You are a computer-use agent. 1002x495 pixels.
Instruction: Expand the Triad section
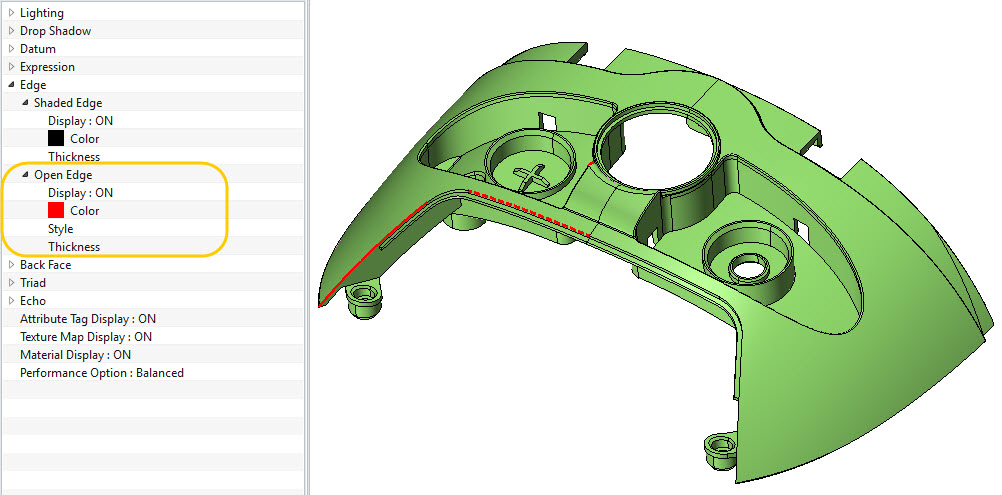coord(12,282)
